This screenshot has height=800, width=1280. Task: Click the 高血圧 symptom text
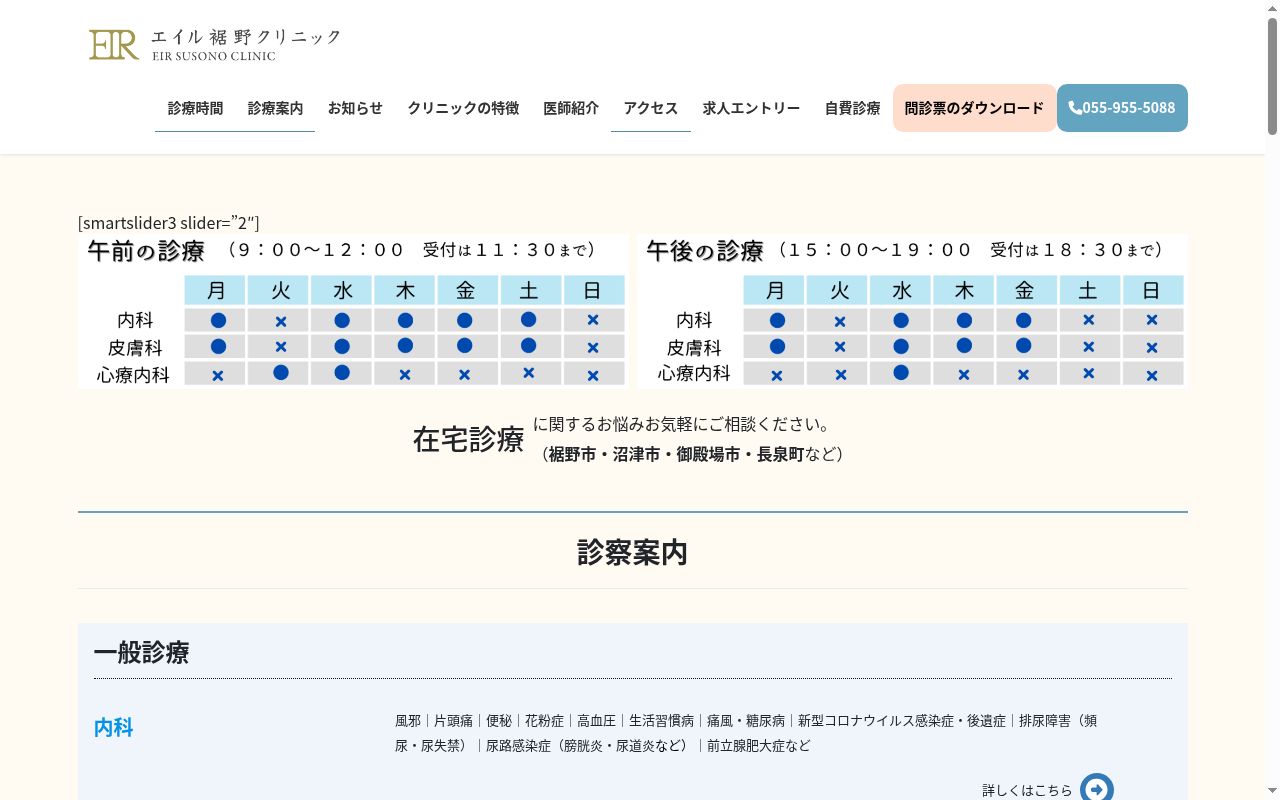pos(596,720)
